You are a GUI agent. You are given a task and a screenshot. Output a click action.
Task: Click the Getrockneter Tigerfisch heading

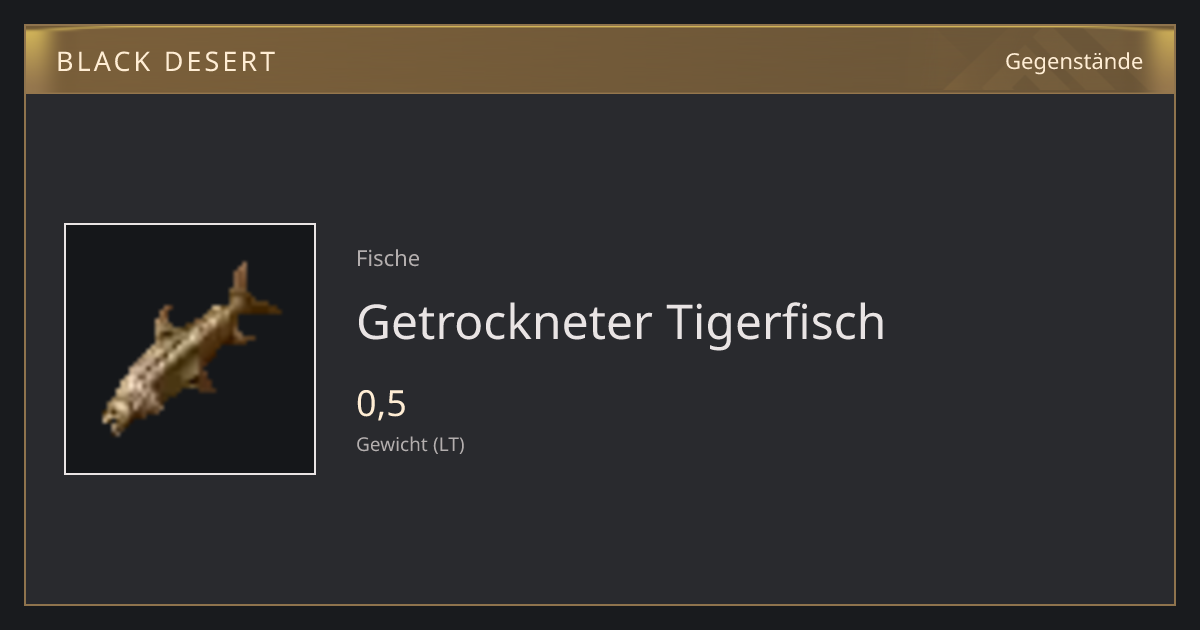pos(621,322)
